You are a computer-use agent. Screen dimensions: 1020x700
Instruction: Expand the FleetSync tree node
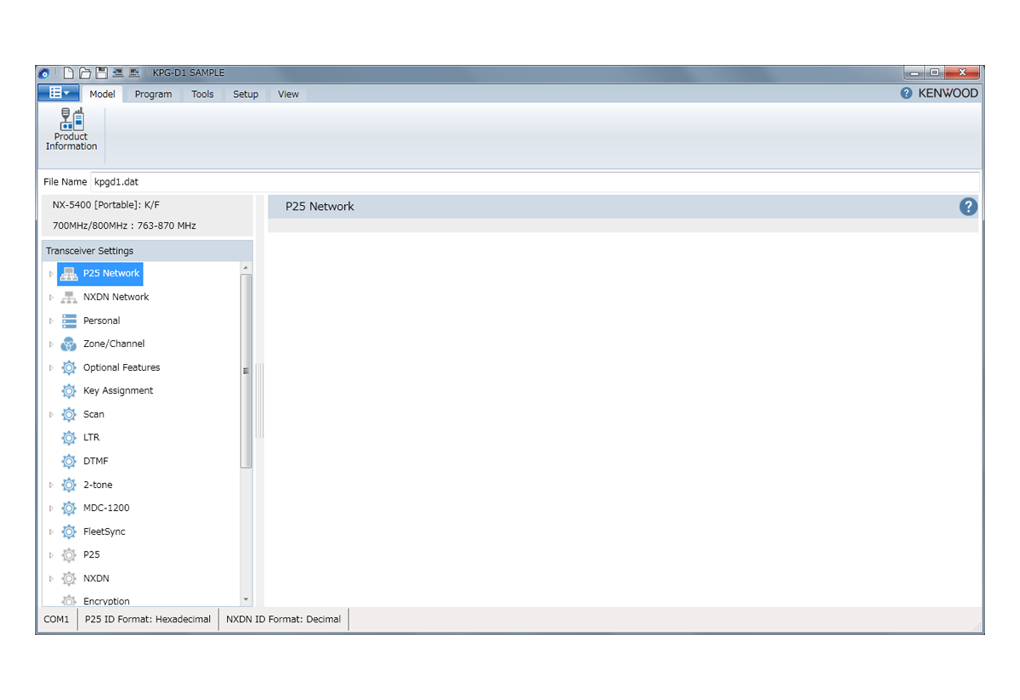click(51, 532)
